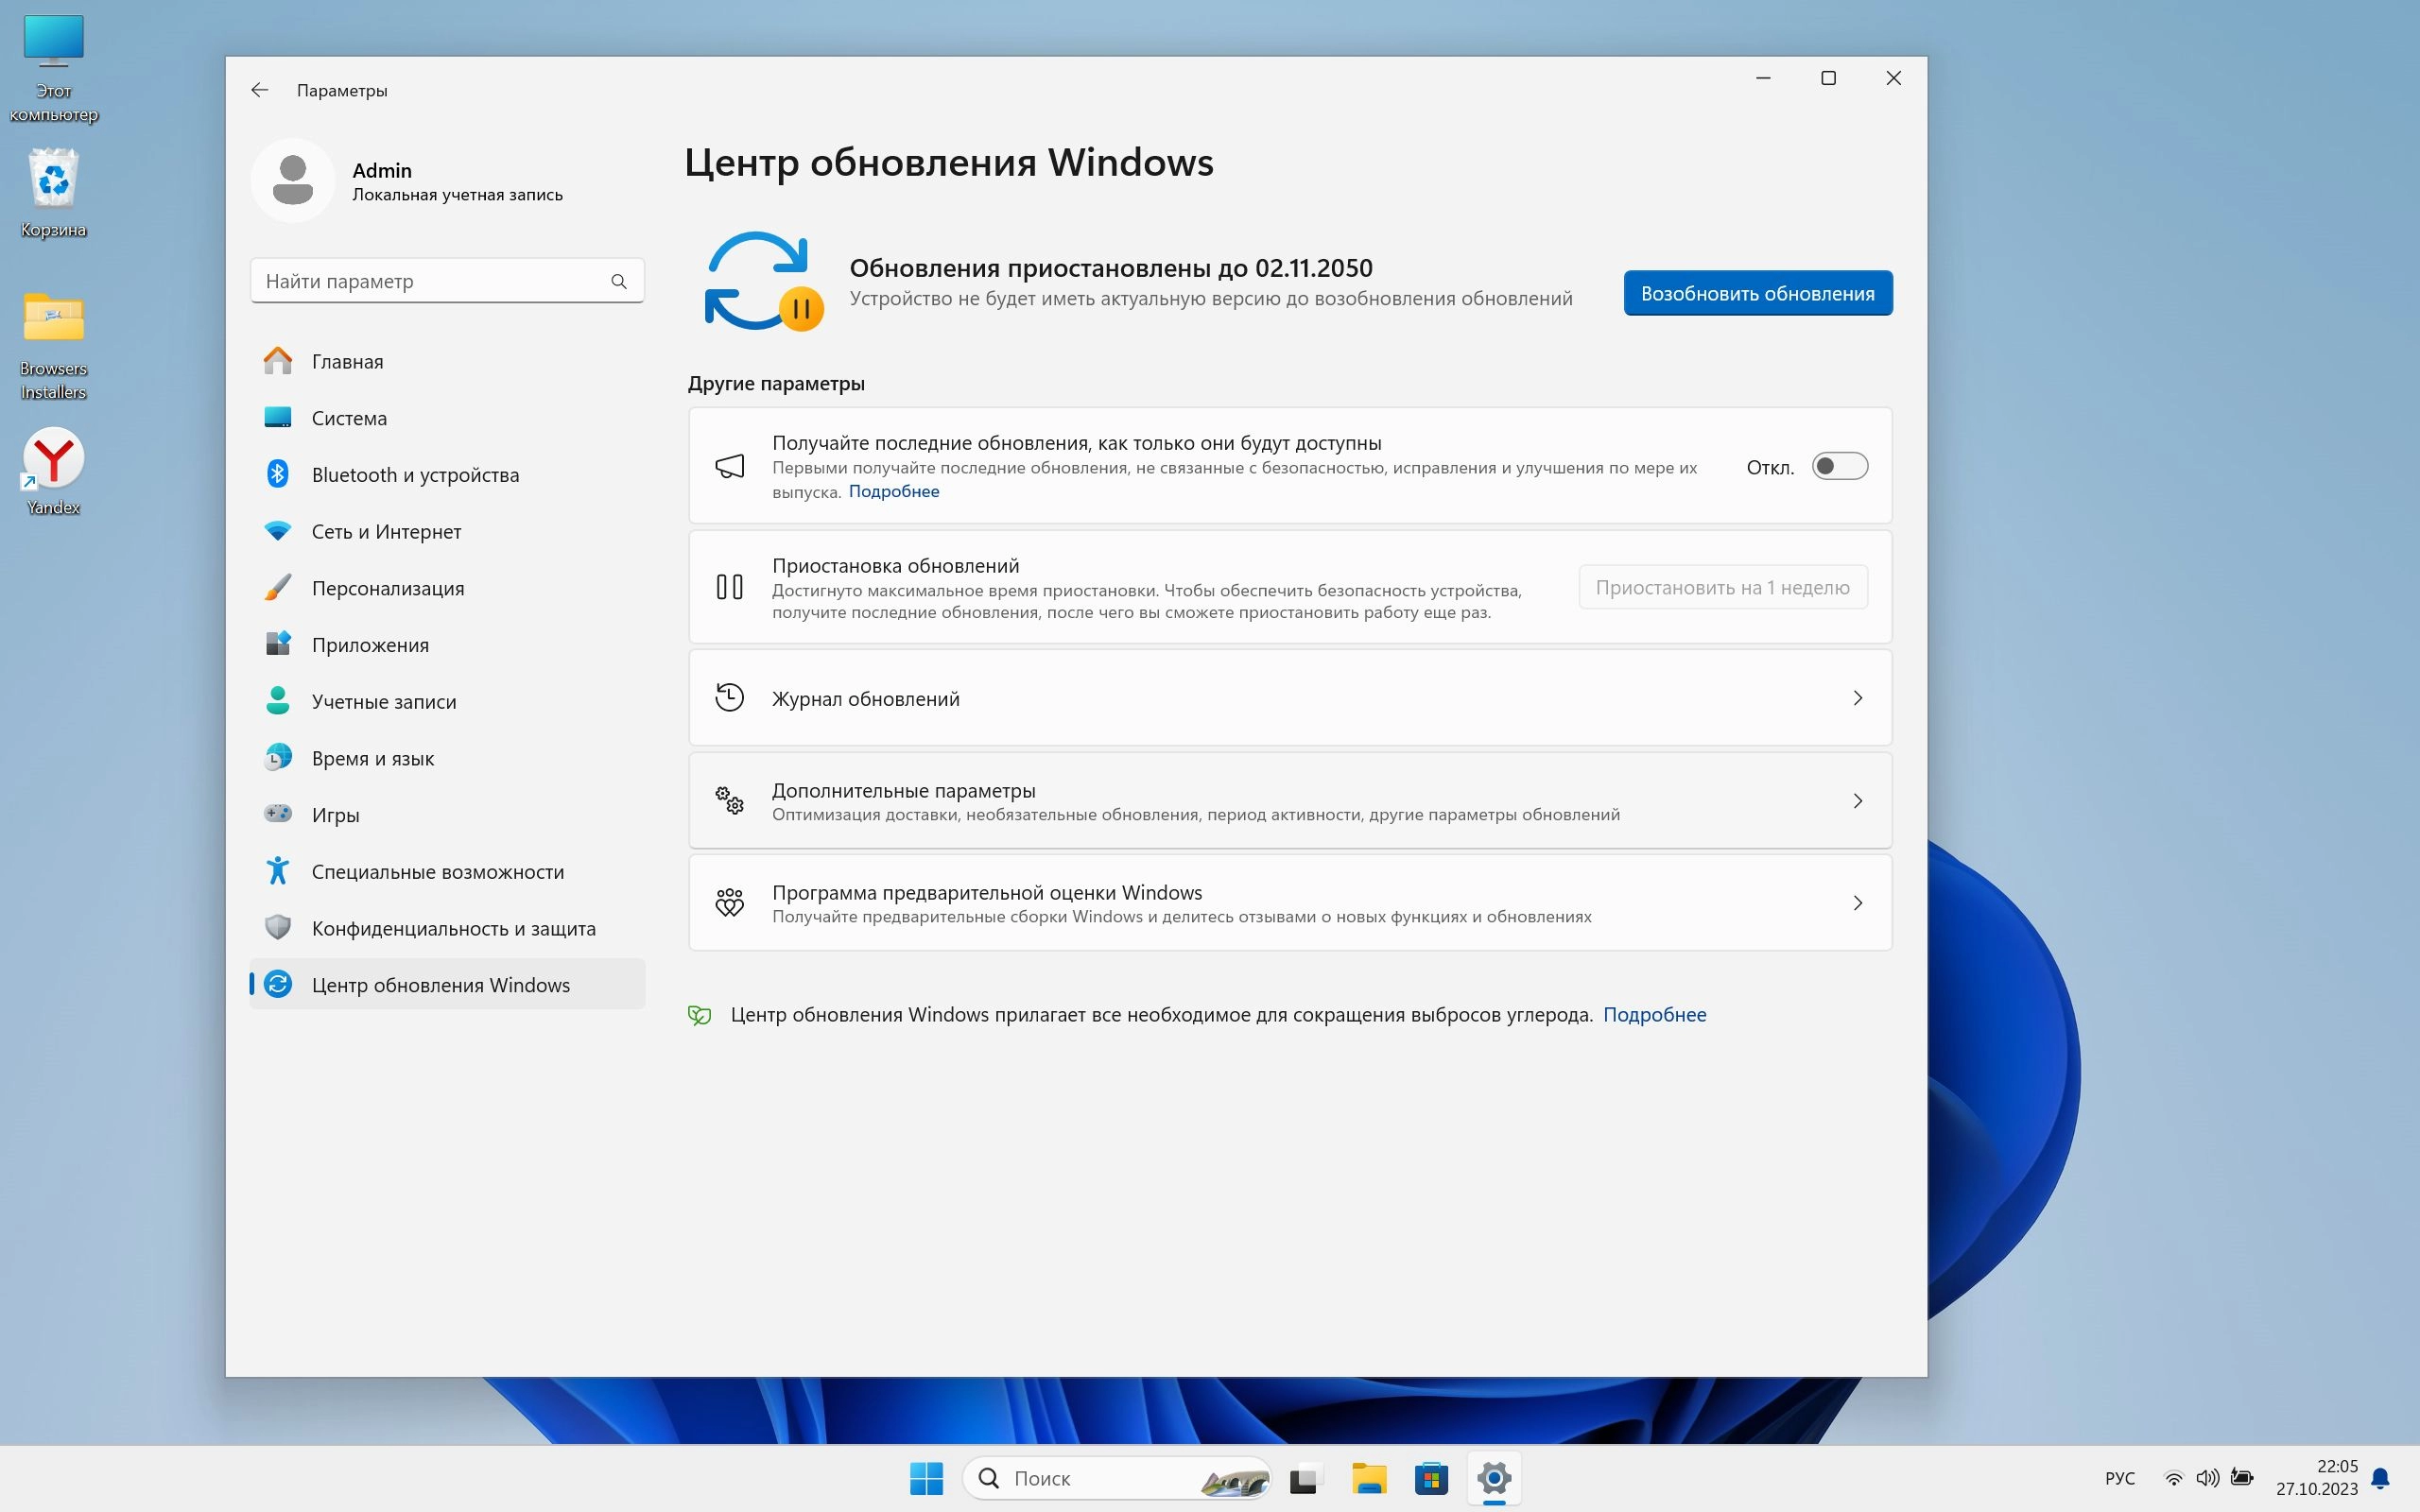The image size is (2420, 1512).
Task: Select the Персонализация brush icon
Action: [278, 588]
